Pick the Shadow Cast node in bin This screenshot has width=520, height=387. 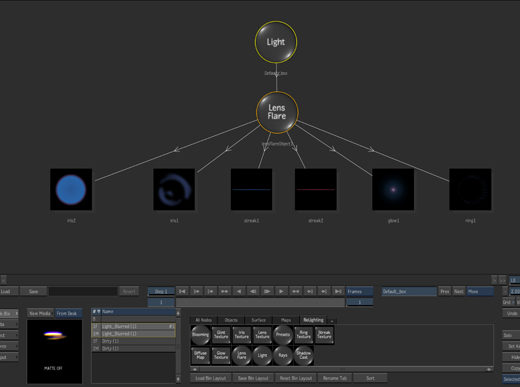pos(303,355)
